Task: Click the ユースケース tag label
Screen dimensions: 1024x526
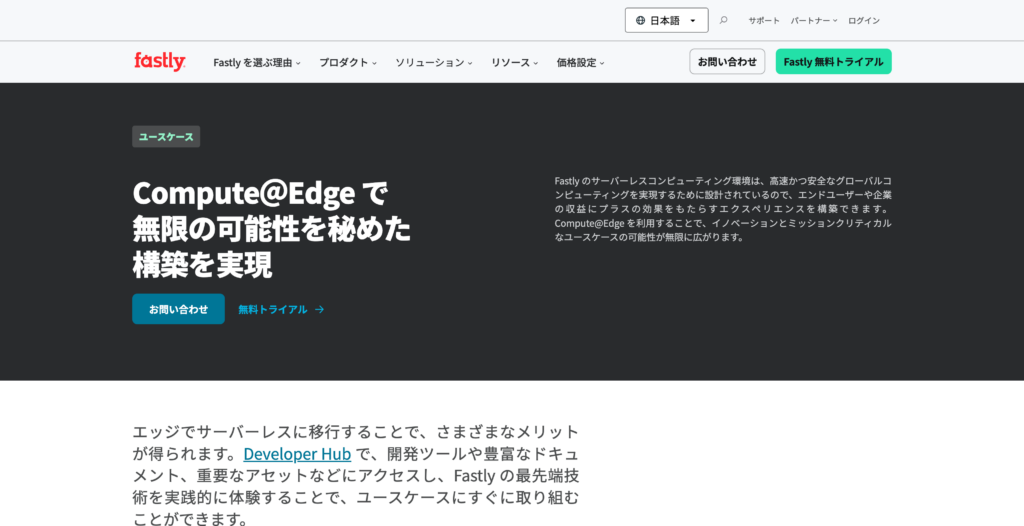Action: (x=166, y=137)
